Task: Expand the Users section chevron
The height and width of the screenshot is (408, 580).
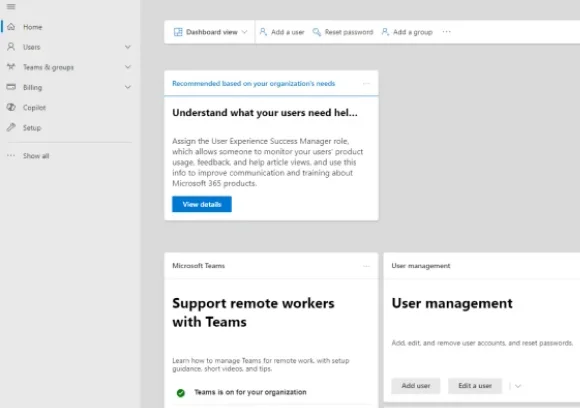Action: (x=128, y=47)
